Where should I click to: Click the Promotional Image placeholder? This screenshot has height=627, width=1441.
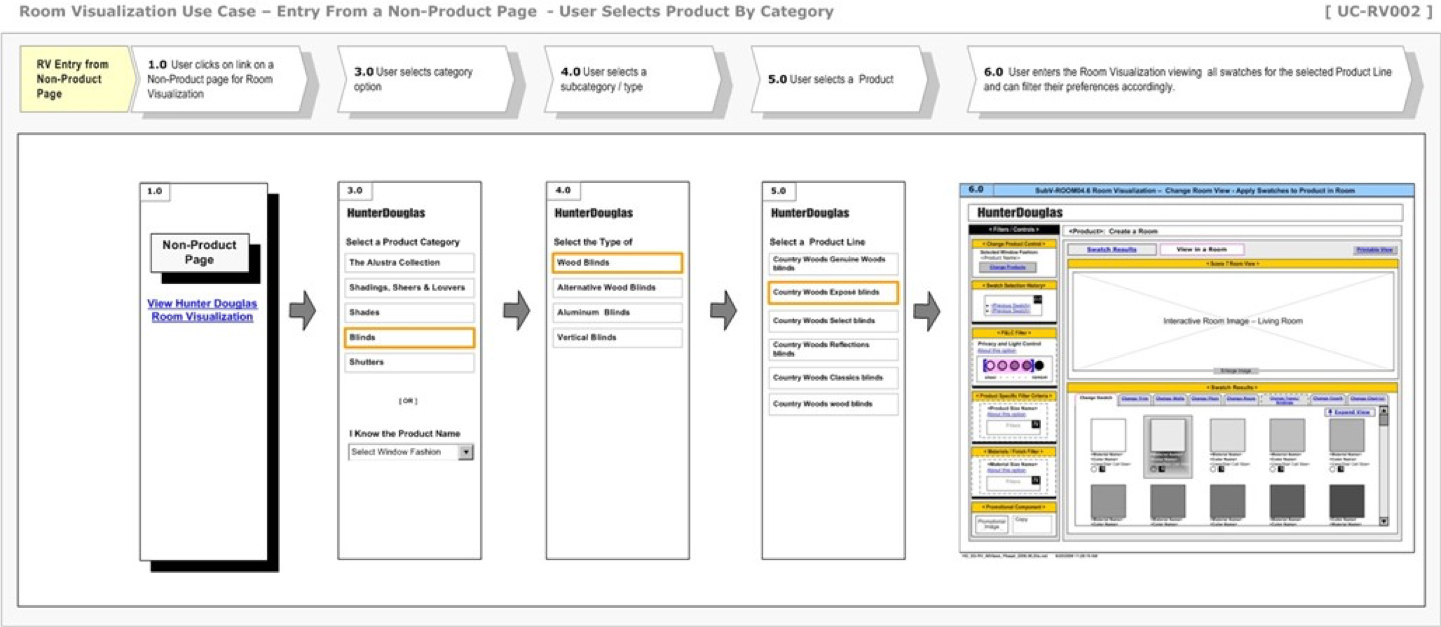click(992, 525)
